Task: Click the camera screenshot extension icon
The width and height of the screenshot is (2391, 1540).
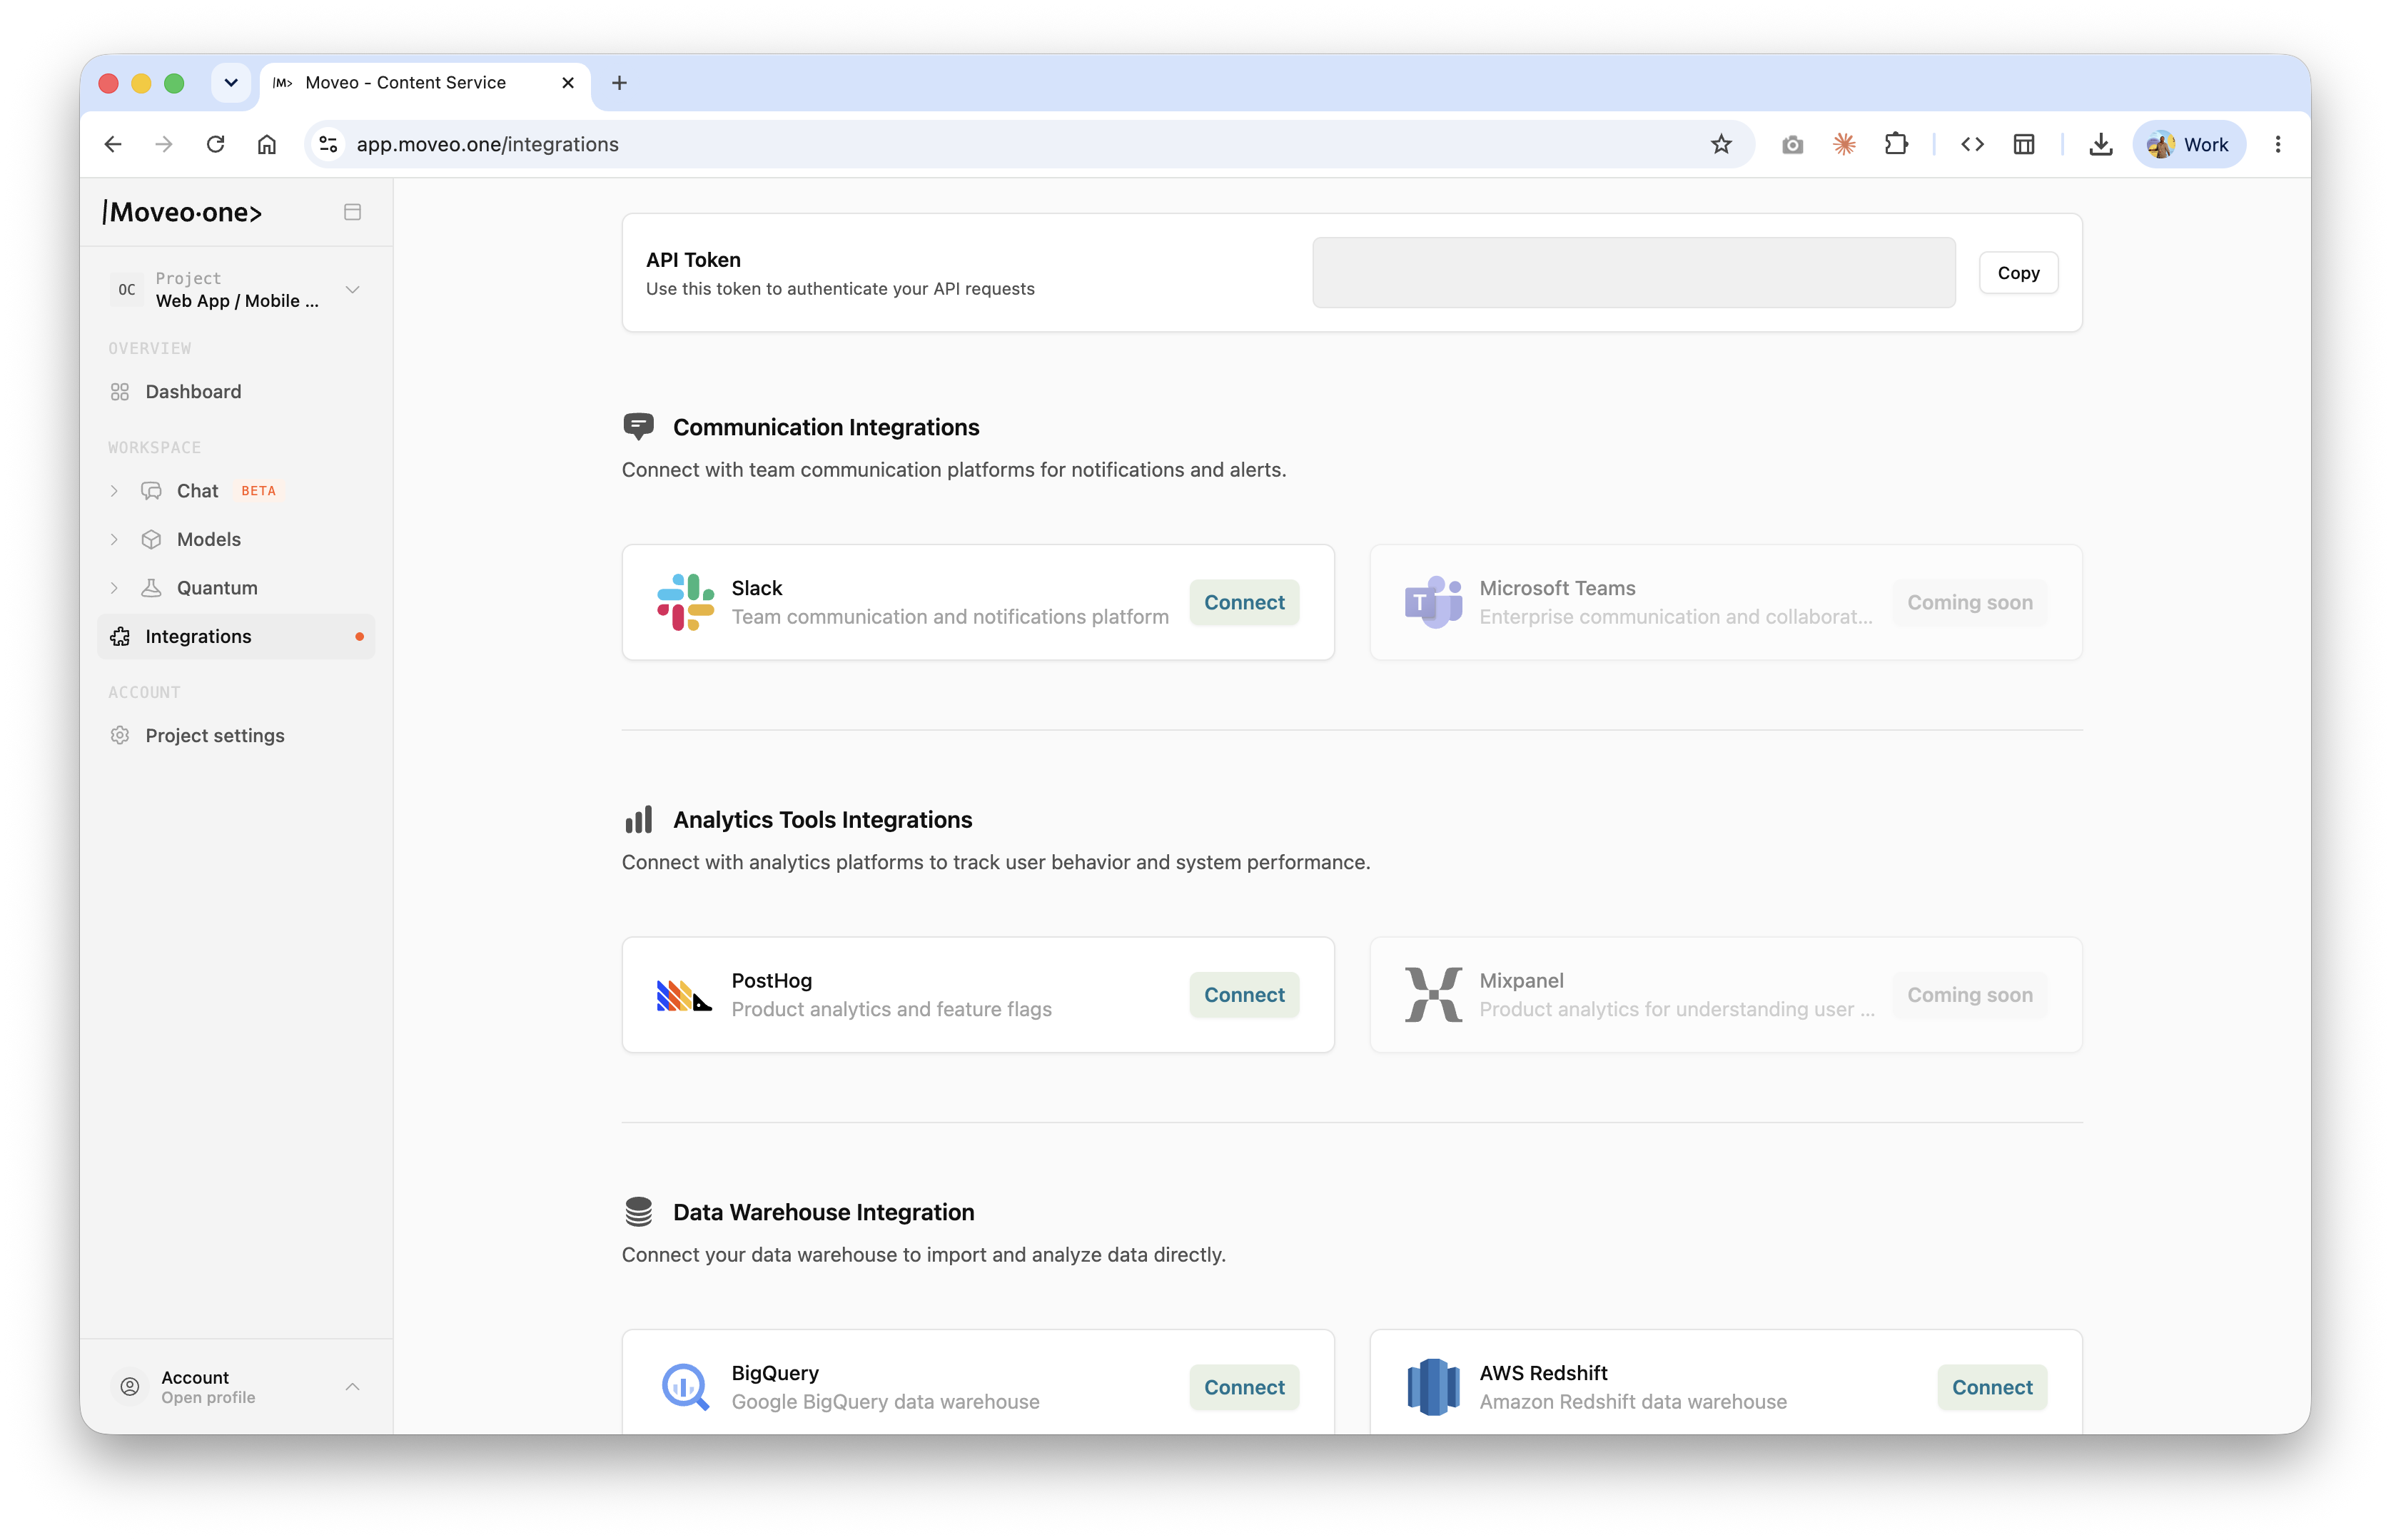Action: coord(1792,145)
